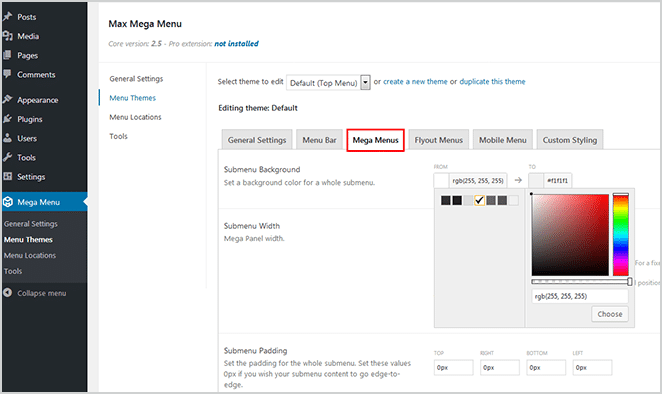The image size is (662, 394).
Task: Switch to General Settings theme tab
Action: pyautogui.click(x=257, y=140)
